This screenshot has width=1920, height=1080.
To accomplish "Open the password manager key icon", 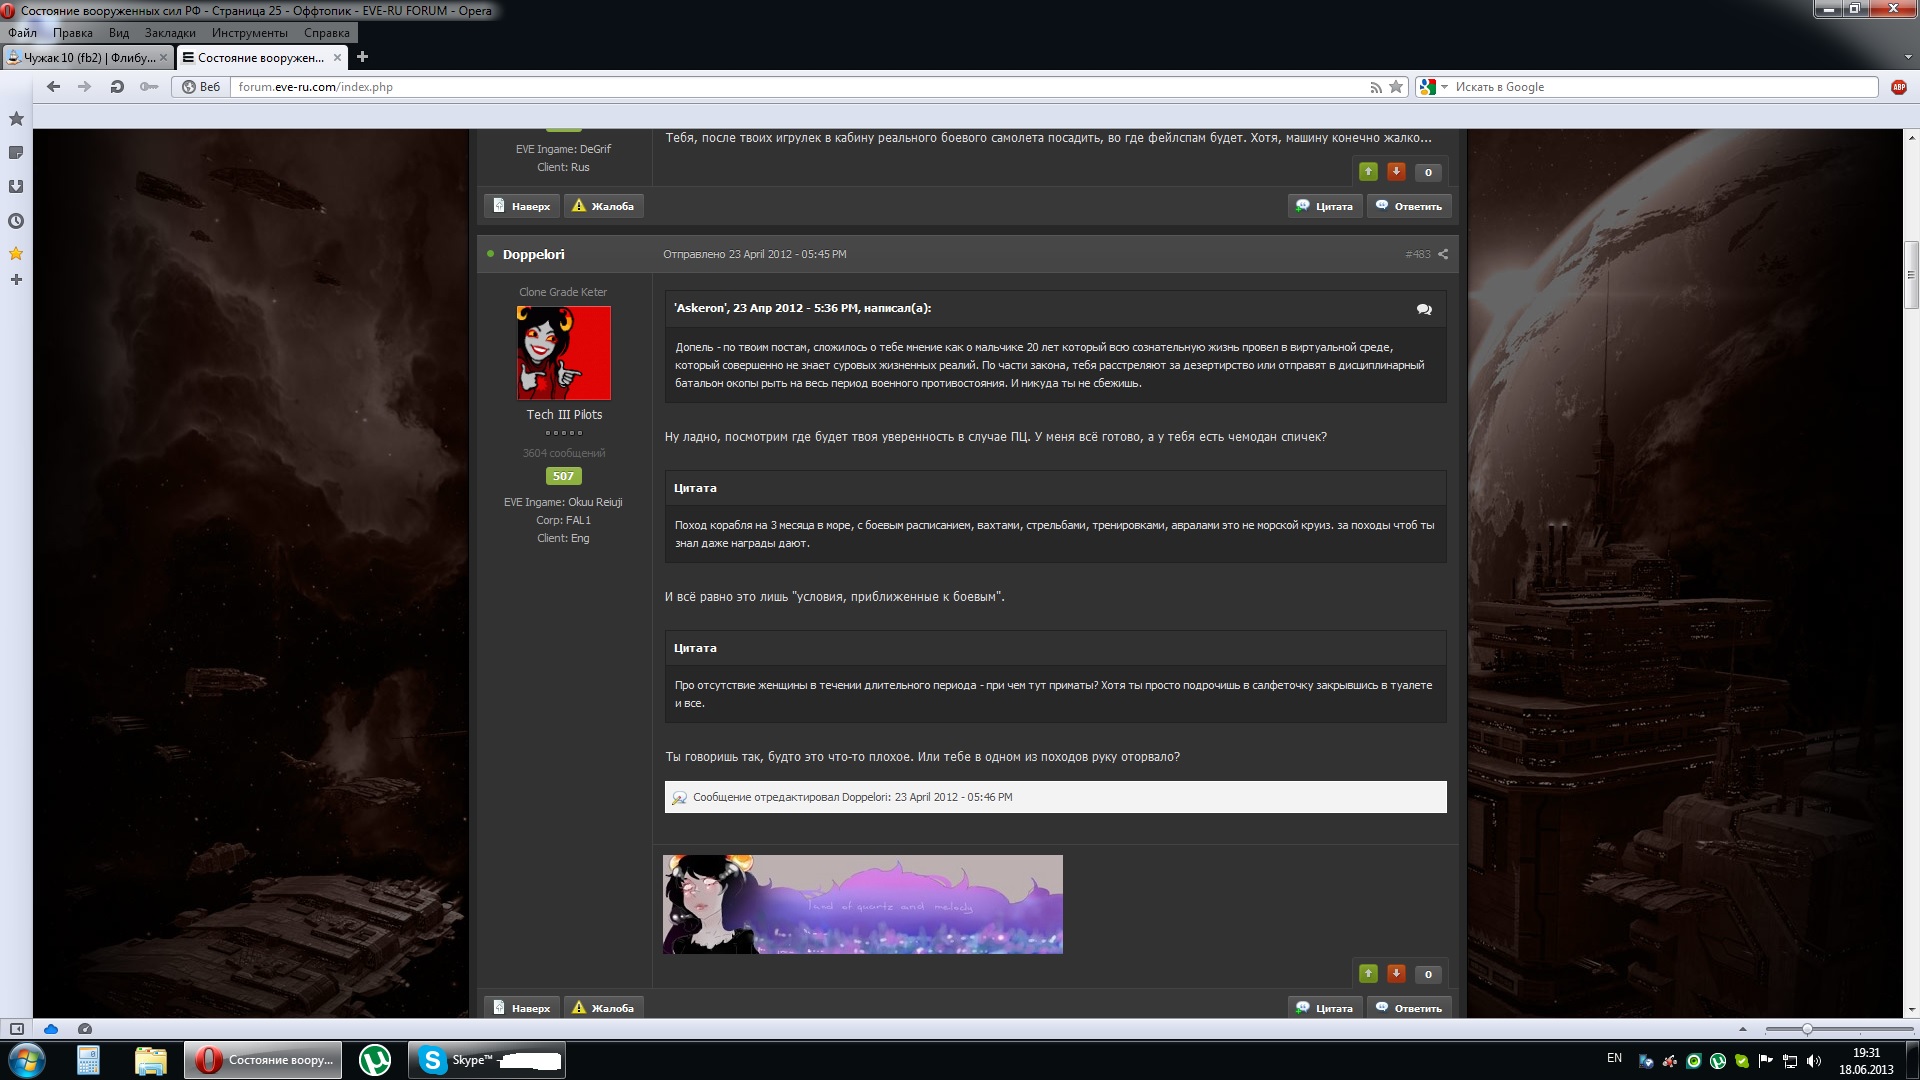I will click(x=149, y=87).
